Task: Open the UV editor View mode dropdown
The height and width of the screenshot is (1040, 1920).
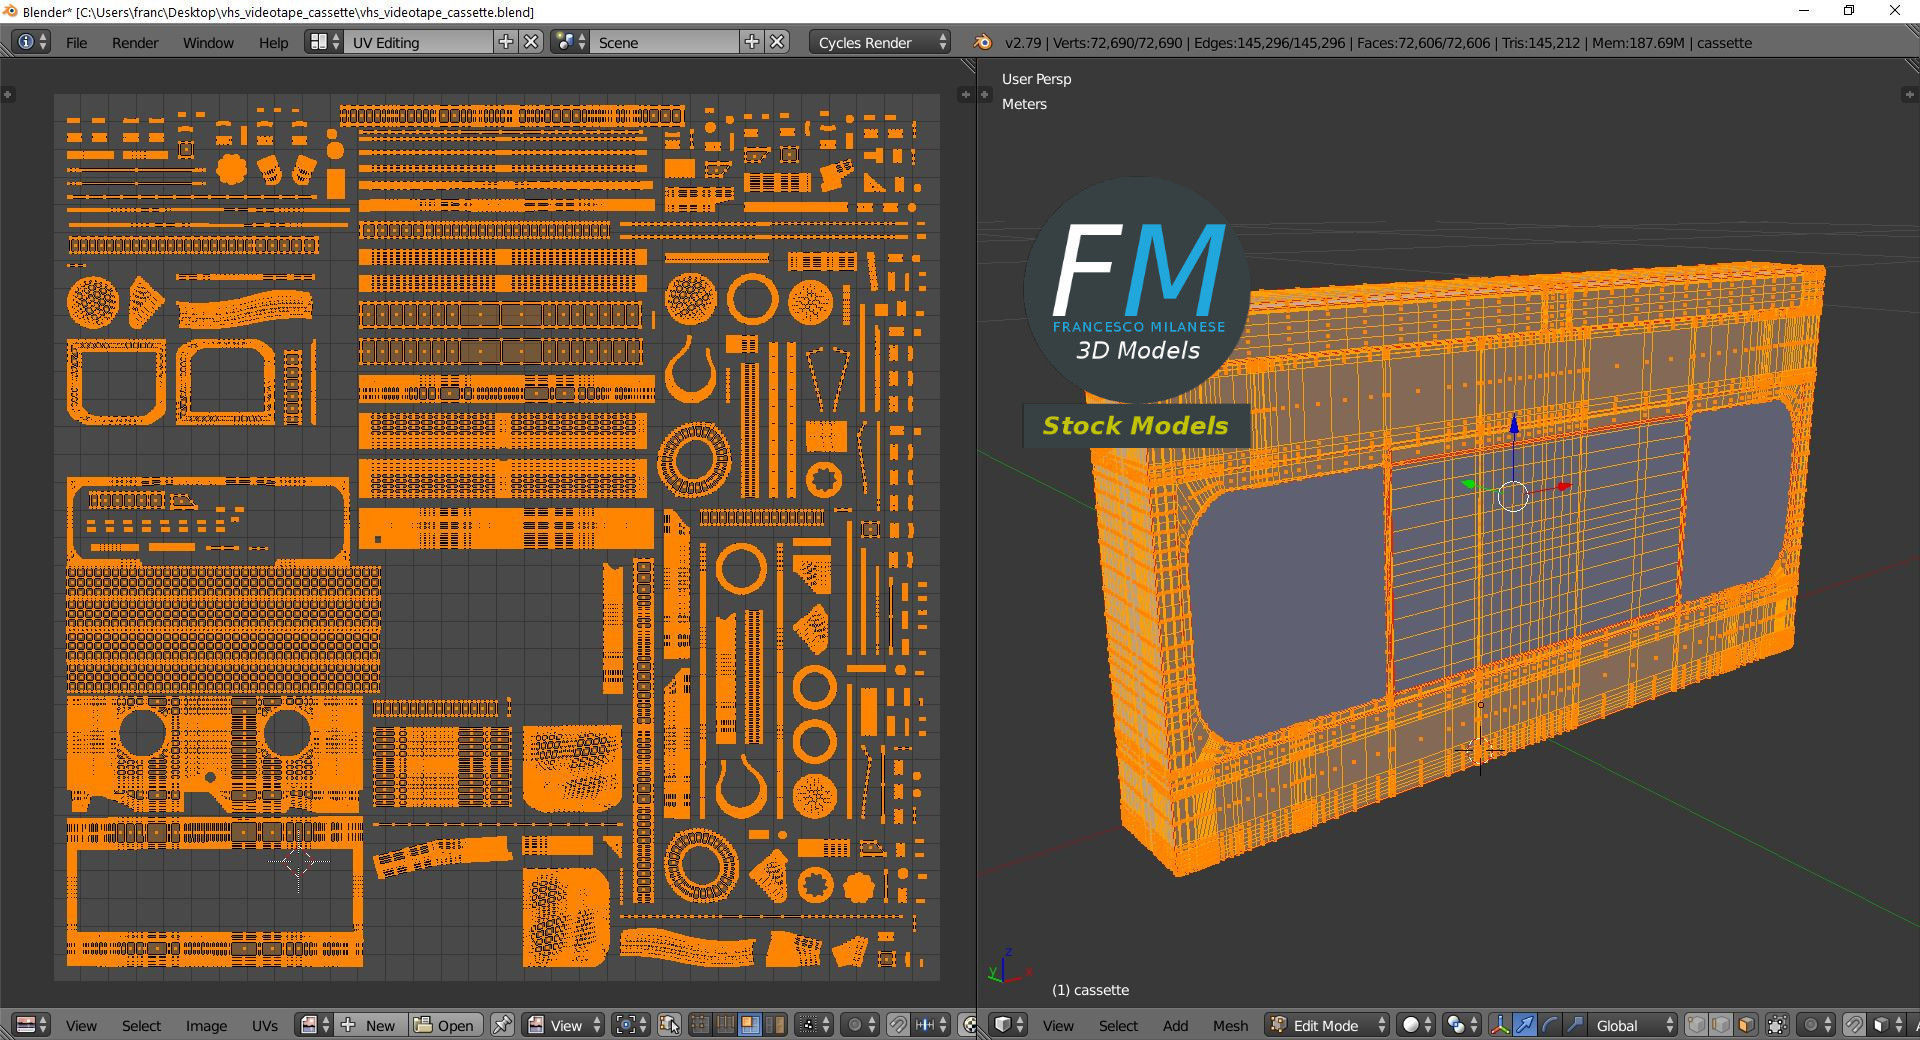Action: coord(564,1025)
